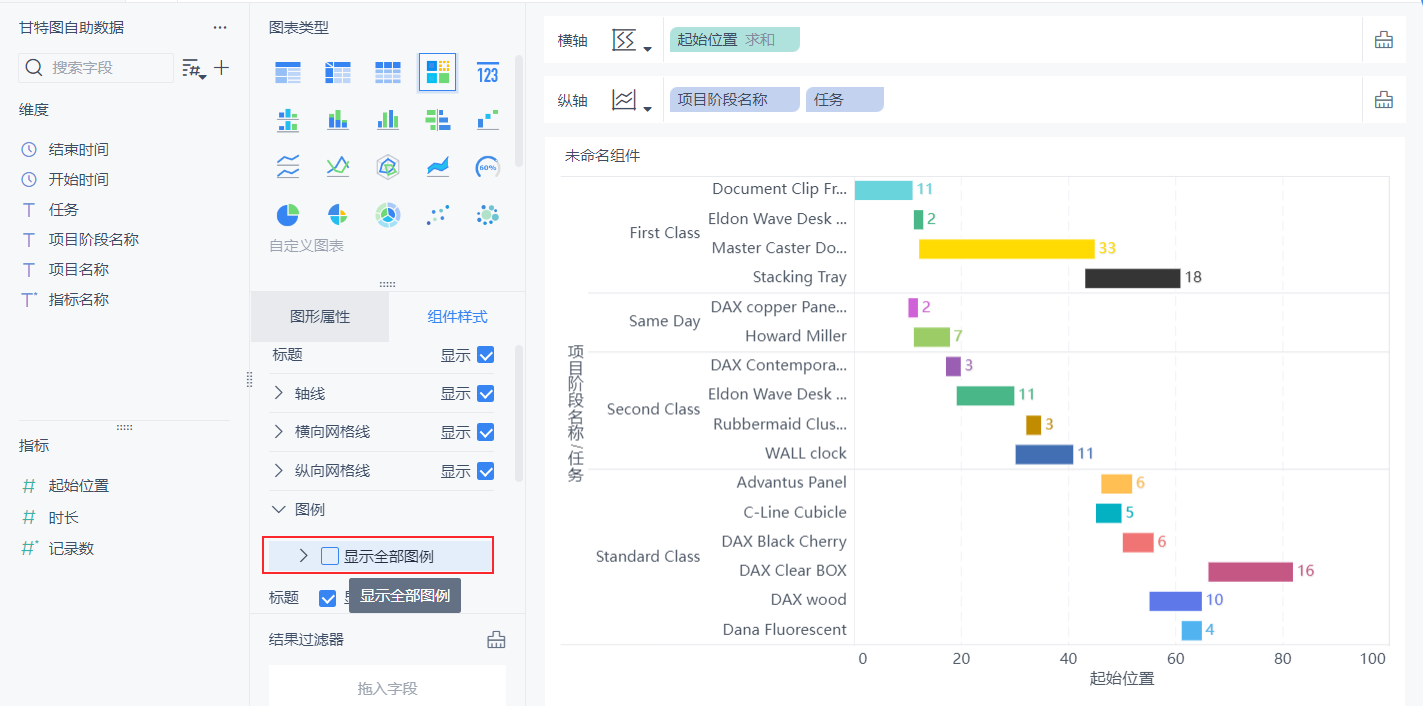Pick the radar chart type
1423x706 pixels.
(x=388, y=167)
